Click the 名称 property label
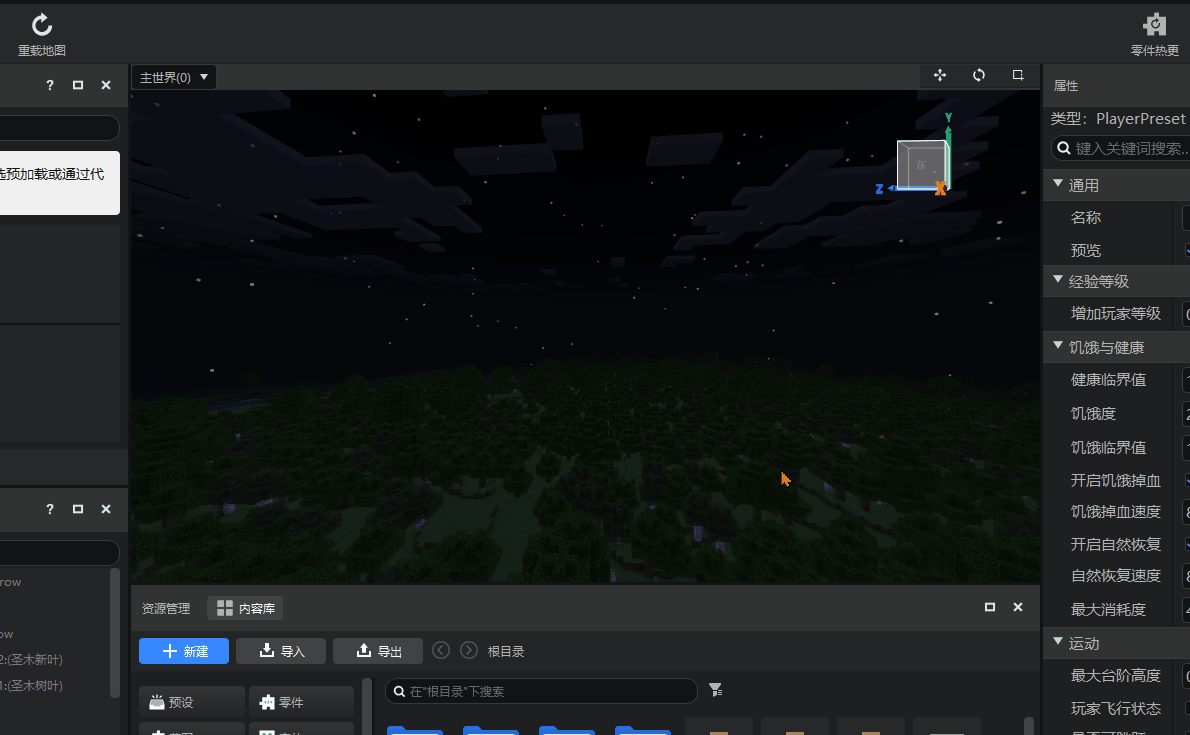This screenshot has height=735, width=1190. (x=1085, y=218)
